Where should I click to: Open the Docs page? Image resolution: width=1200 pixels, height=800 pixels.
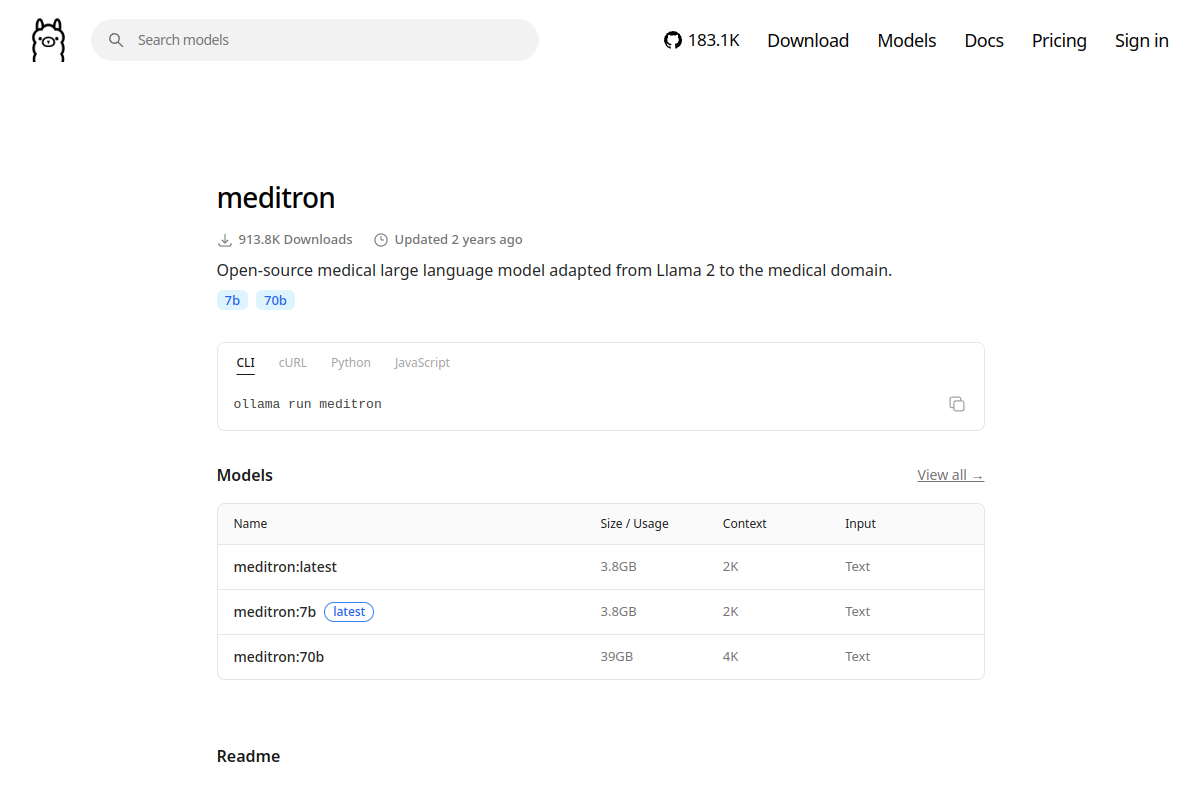[x=984, y=40]
